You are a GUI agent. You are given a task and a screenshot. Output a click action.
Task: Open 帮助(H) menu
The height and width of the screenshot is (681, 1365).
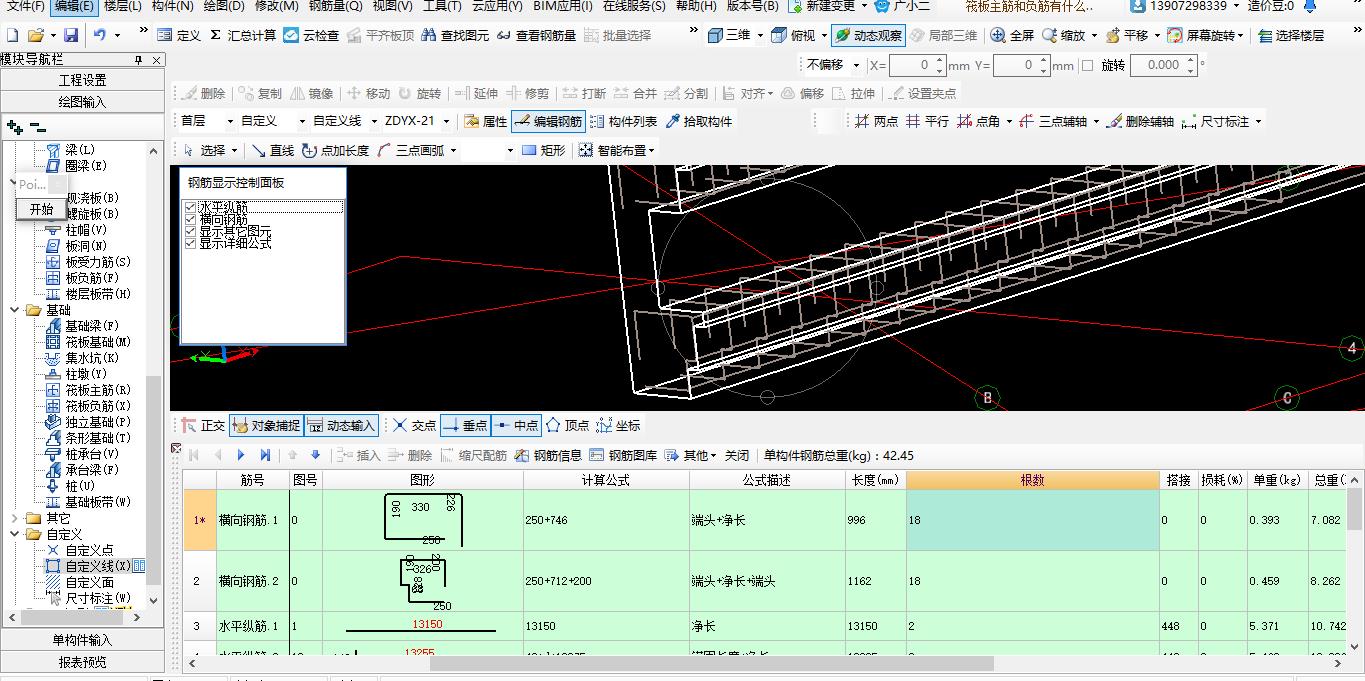pyautogui.click(x=697, y=6)
